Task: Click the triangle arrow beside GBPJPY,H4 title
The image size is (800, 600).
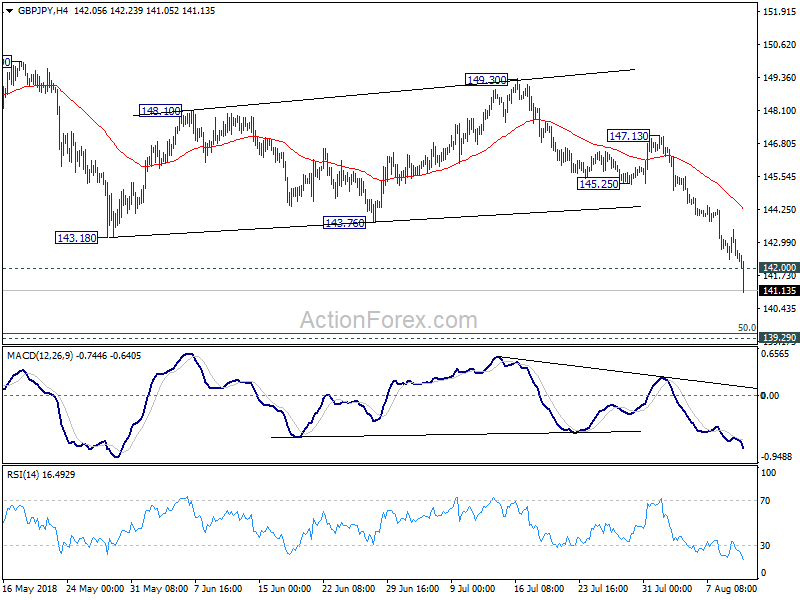Action: (9, 11)
